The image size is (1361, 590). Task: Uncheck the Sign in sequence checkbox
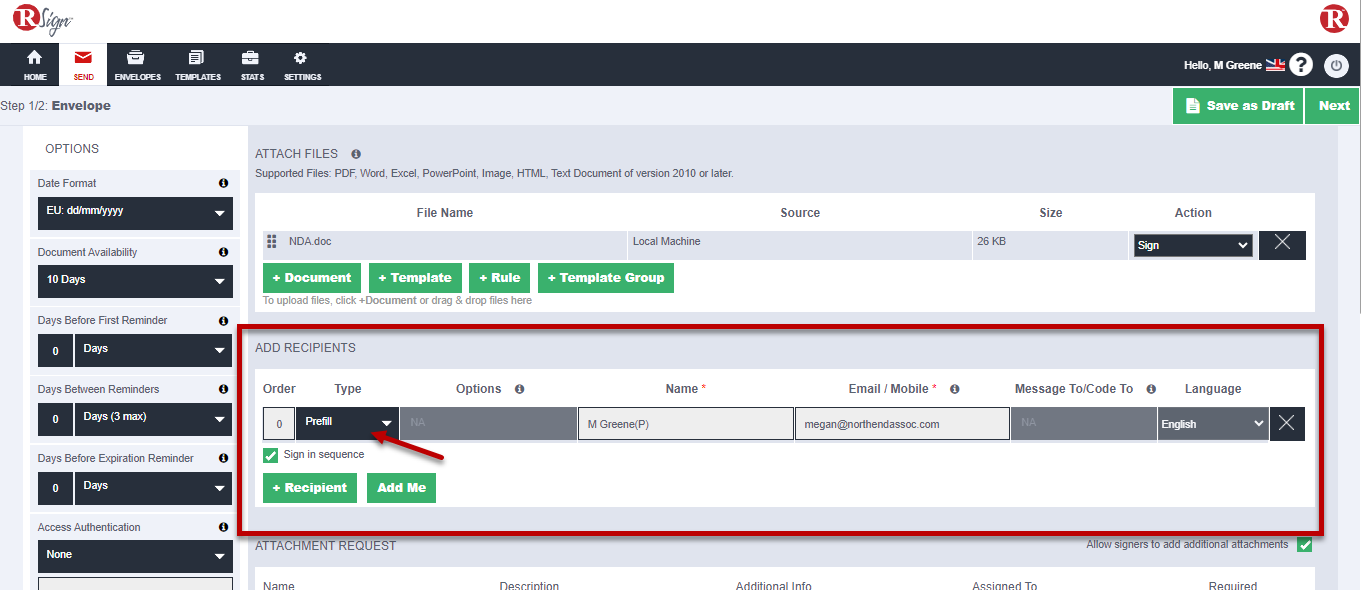270,455
